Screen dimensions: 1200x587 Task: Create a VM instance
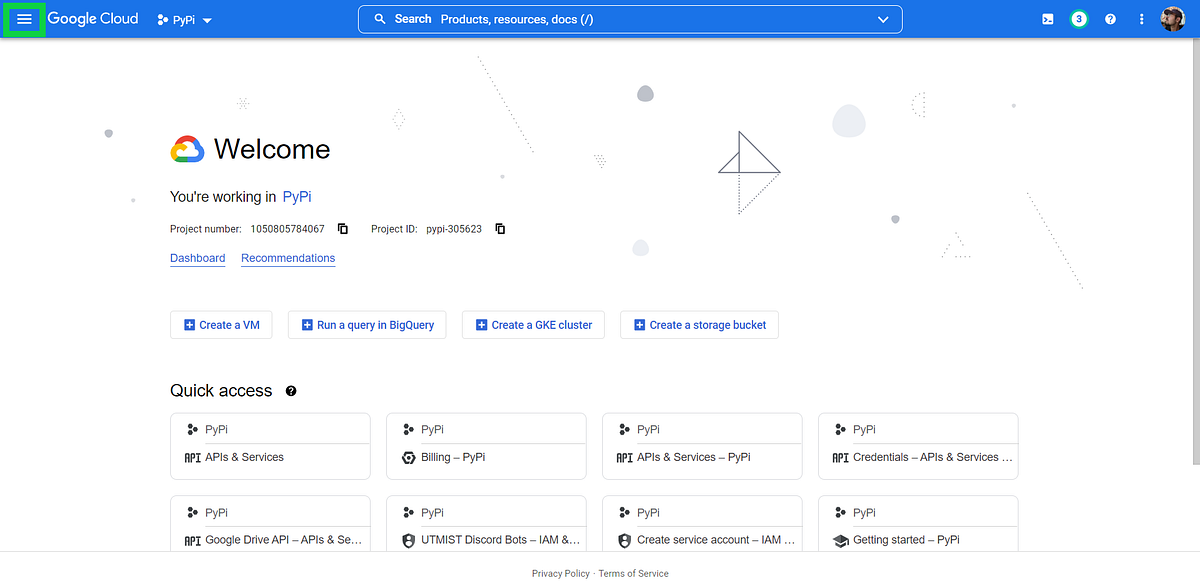click(x=221, y=324)
